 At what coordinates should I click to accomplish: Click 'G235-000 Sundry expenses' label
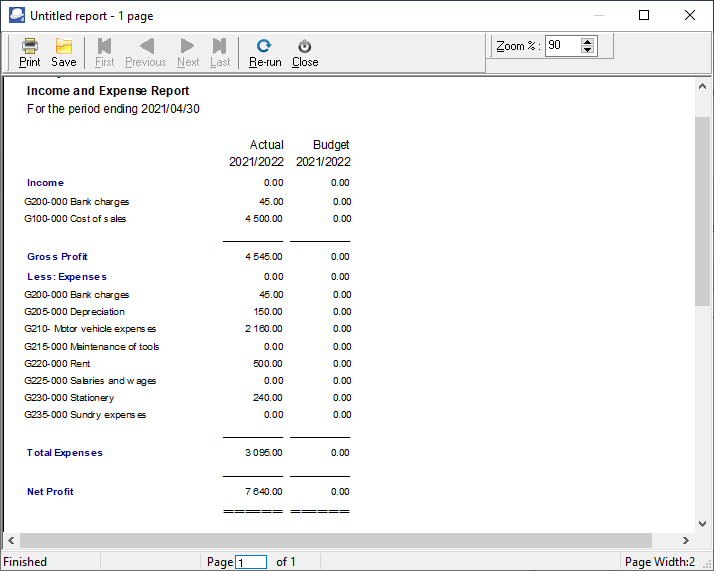(85, 415)
